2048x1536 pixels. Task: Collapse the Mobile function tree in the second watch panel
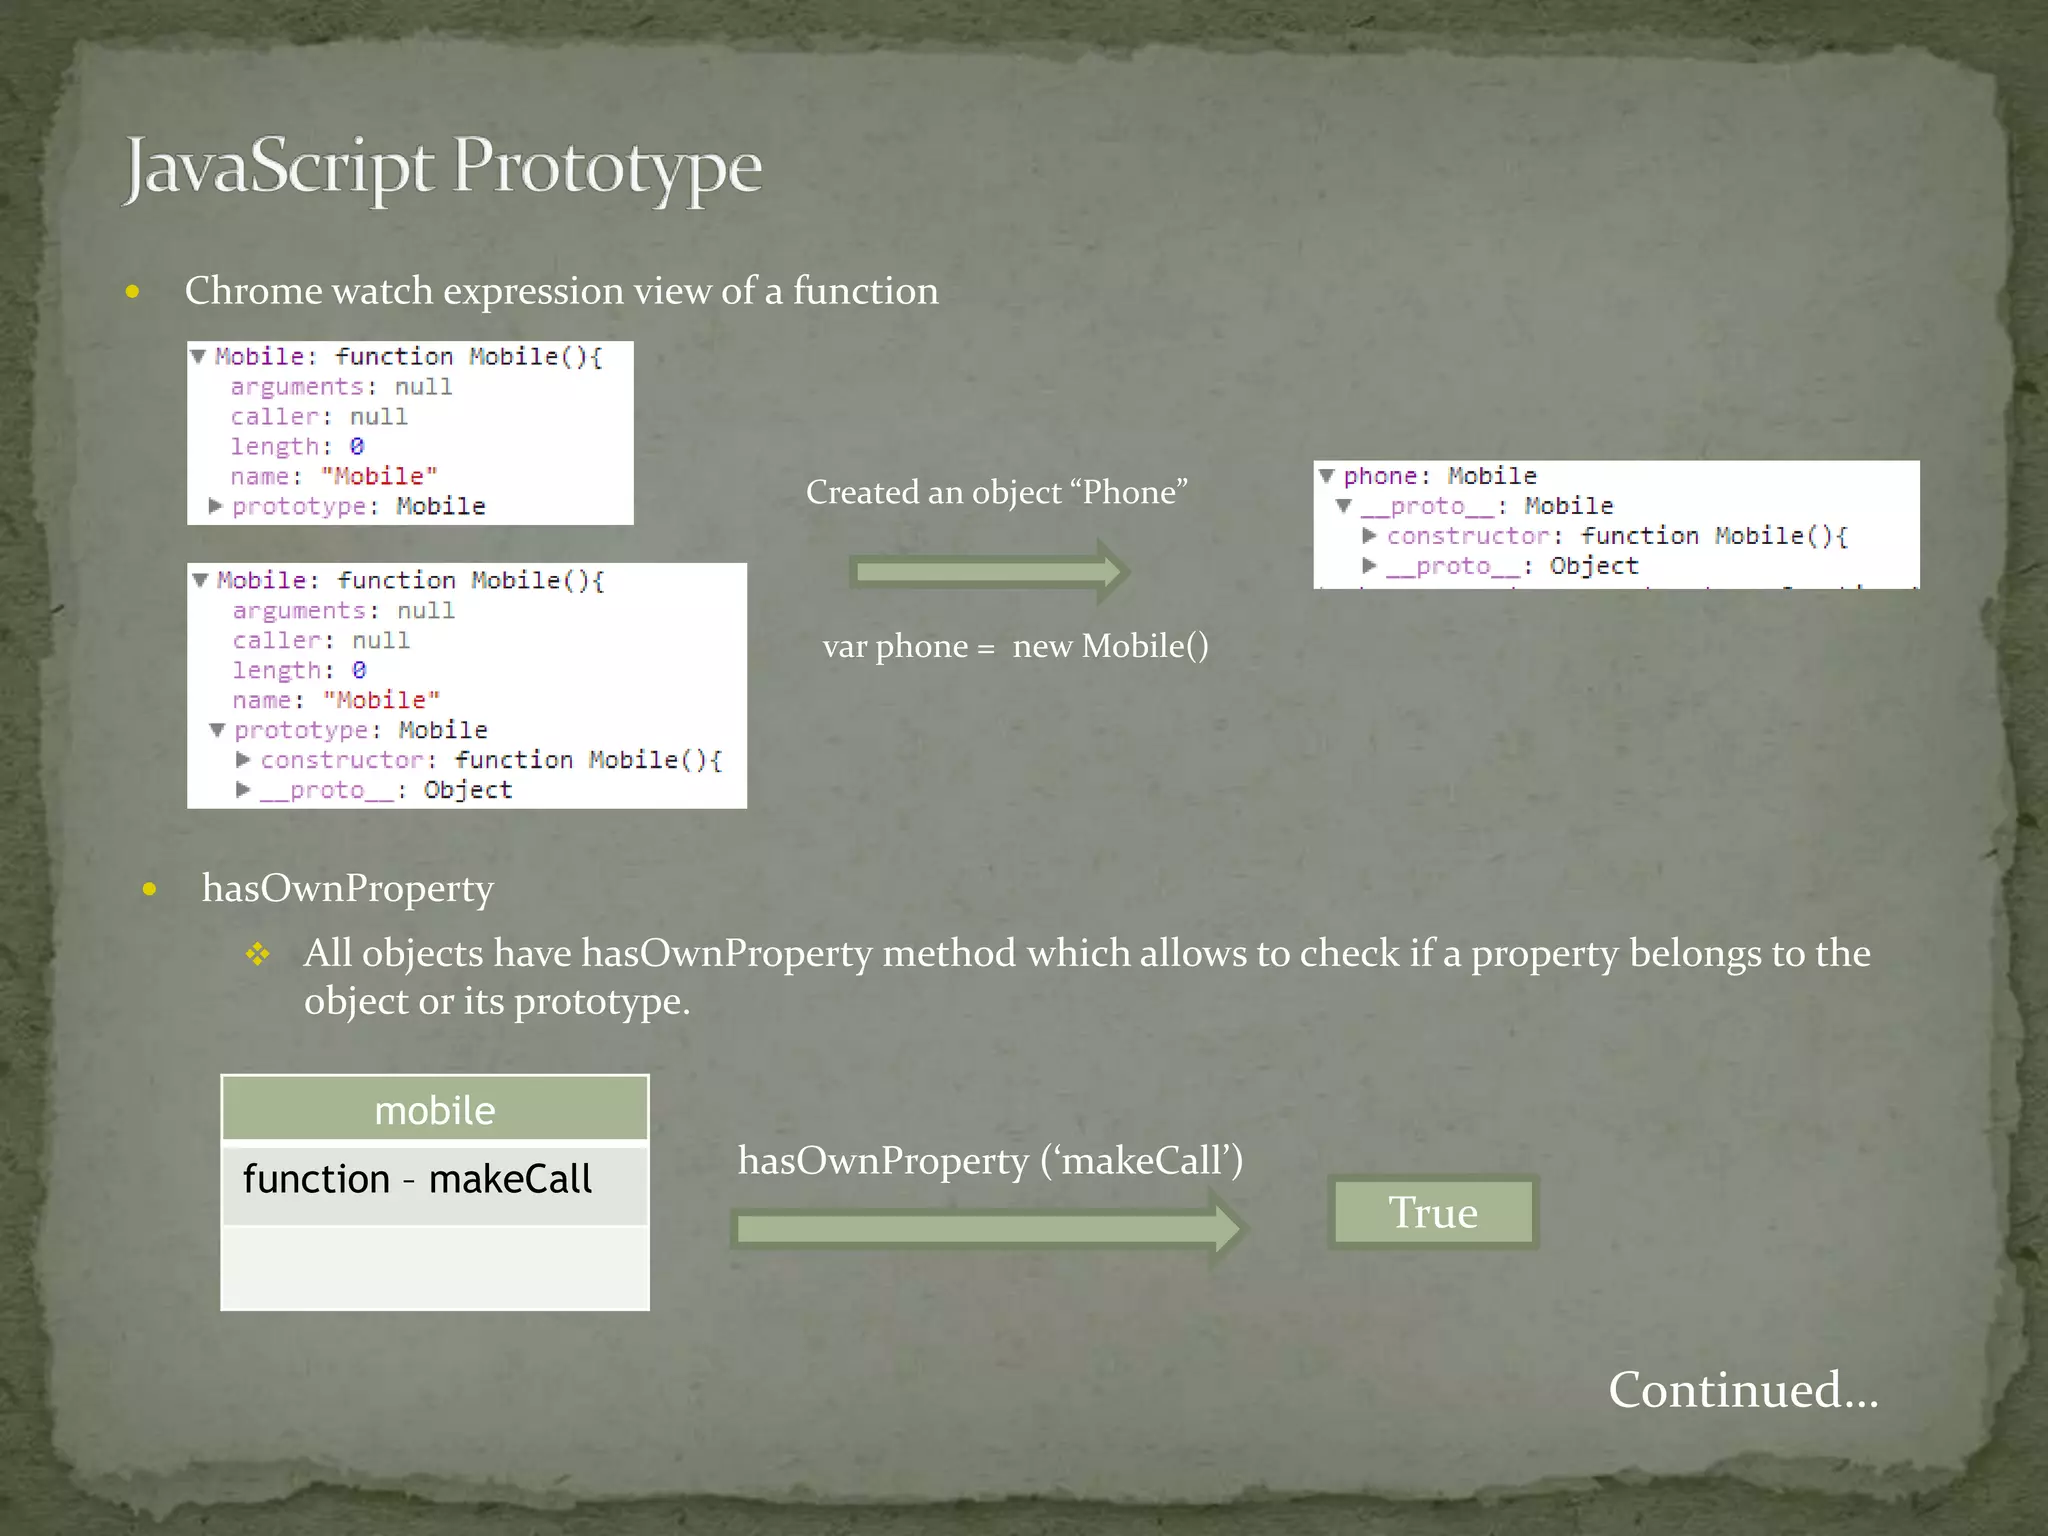click(200, 581)
